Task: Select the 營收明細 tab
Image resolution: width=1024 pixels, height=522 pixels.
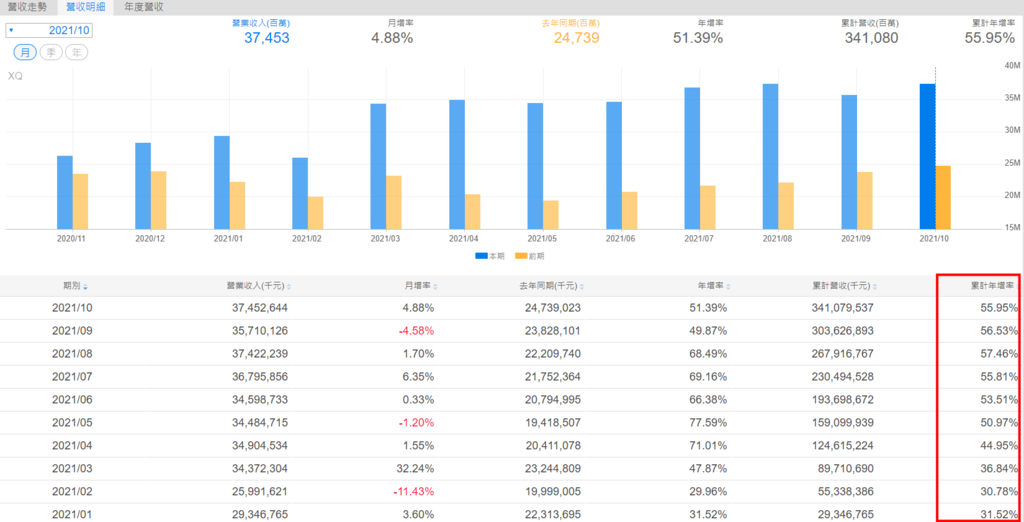Action: (x=84, y=7)
